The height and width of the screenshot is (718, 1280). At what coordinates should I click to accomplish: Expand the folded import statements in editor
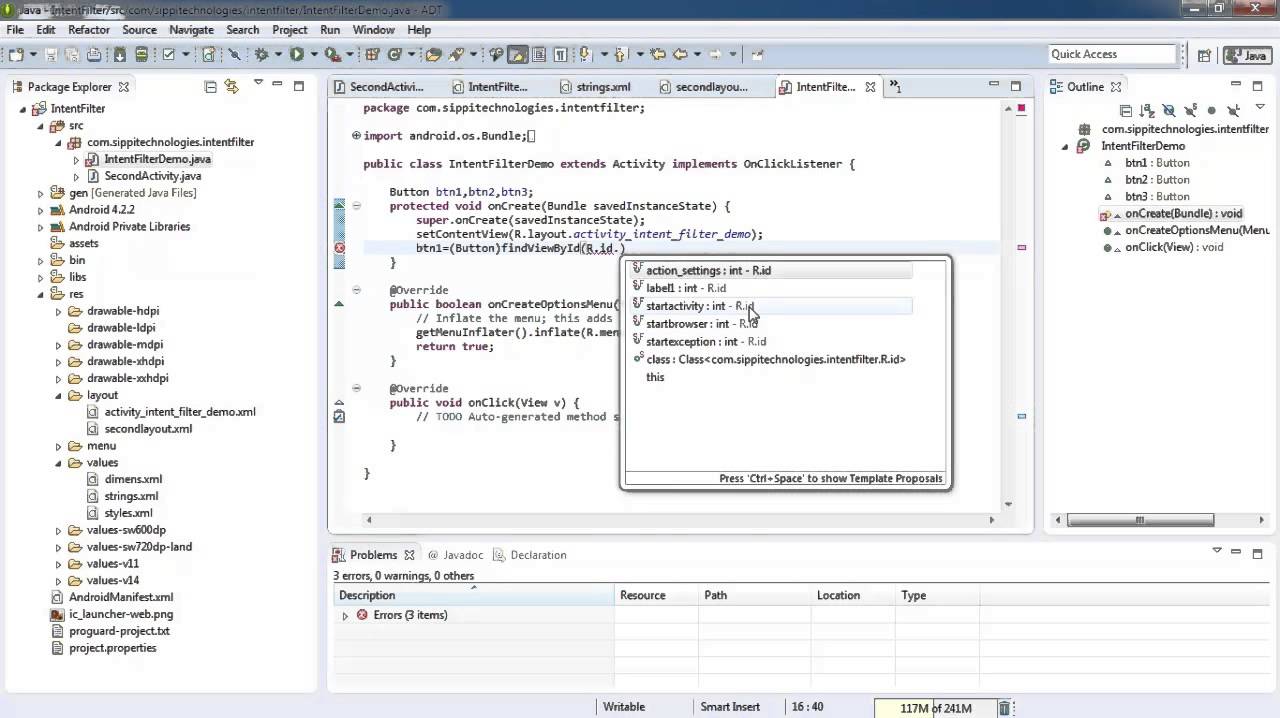[356, 135]
